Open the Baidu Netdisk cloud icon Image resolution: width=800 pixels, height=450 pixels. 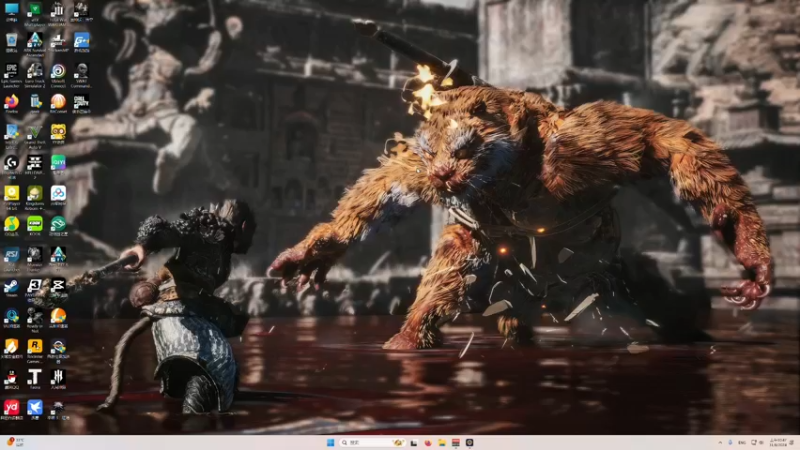click(x=58, y=194)
